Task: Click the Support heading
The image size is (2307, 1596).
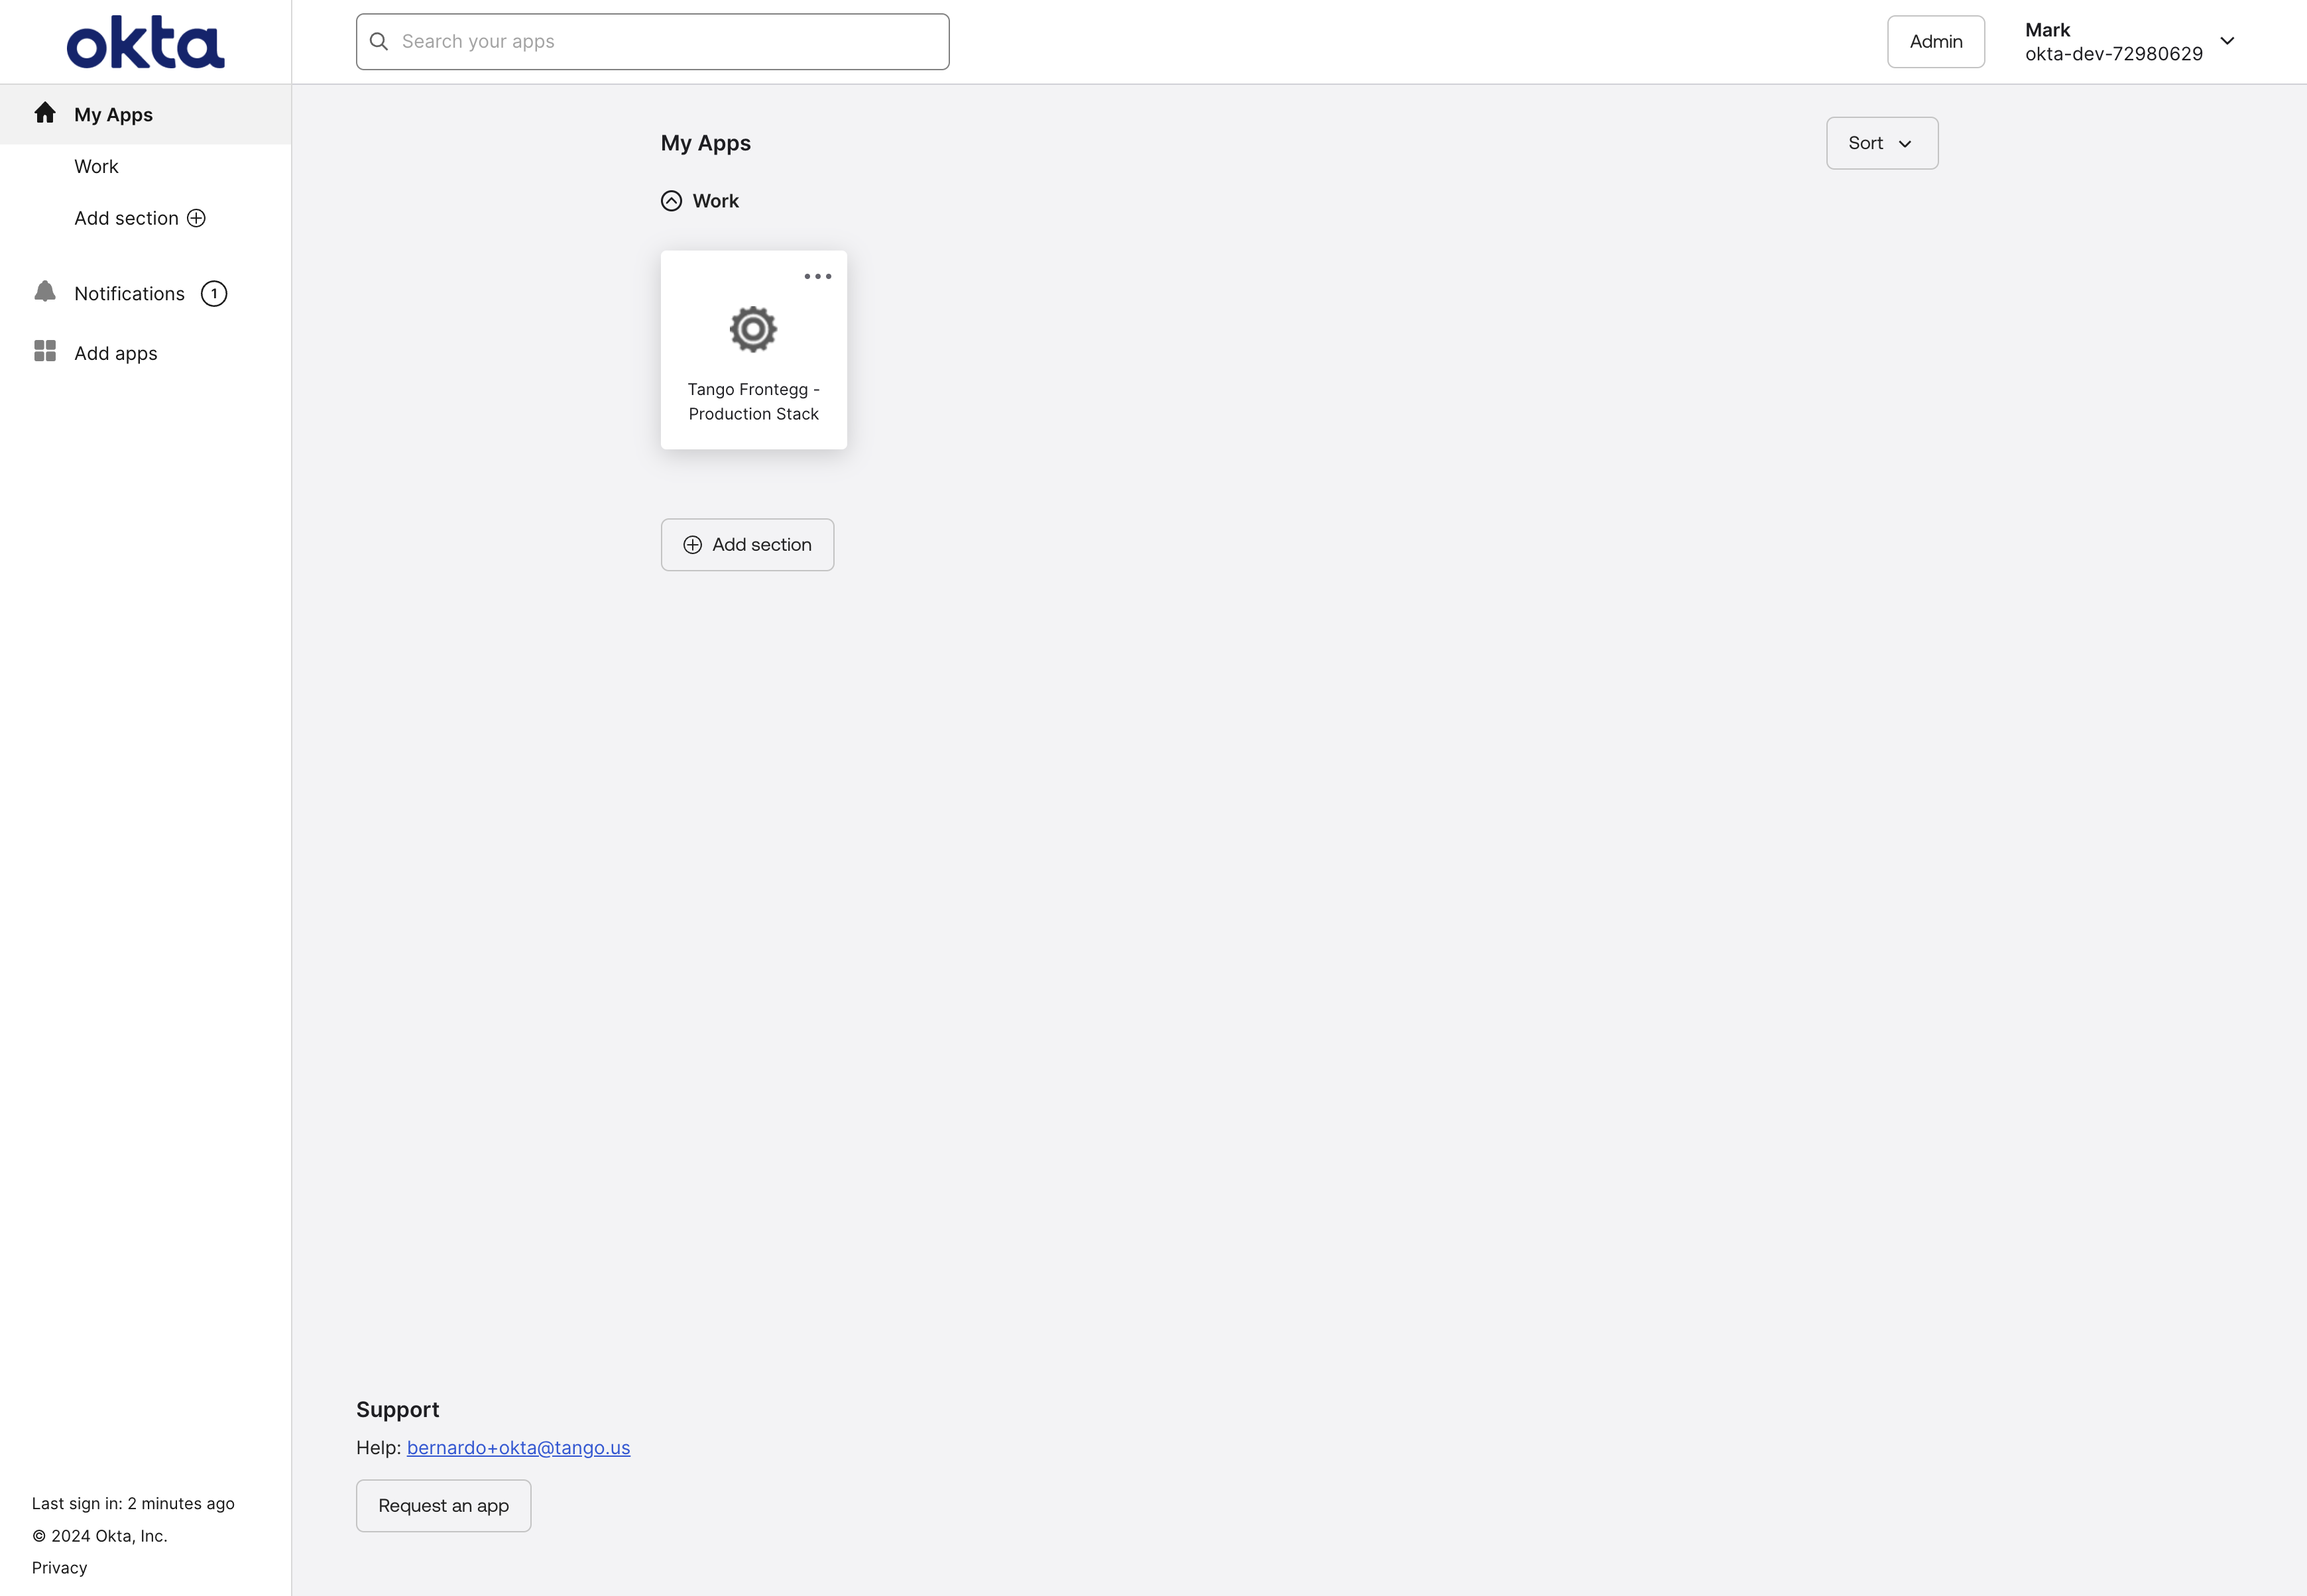Action: (x=398, y=1410)
